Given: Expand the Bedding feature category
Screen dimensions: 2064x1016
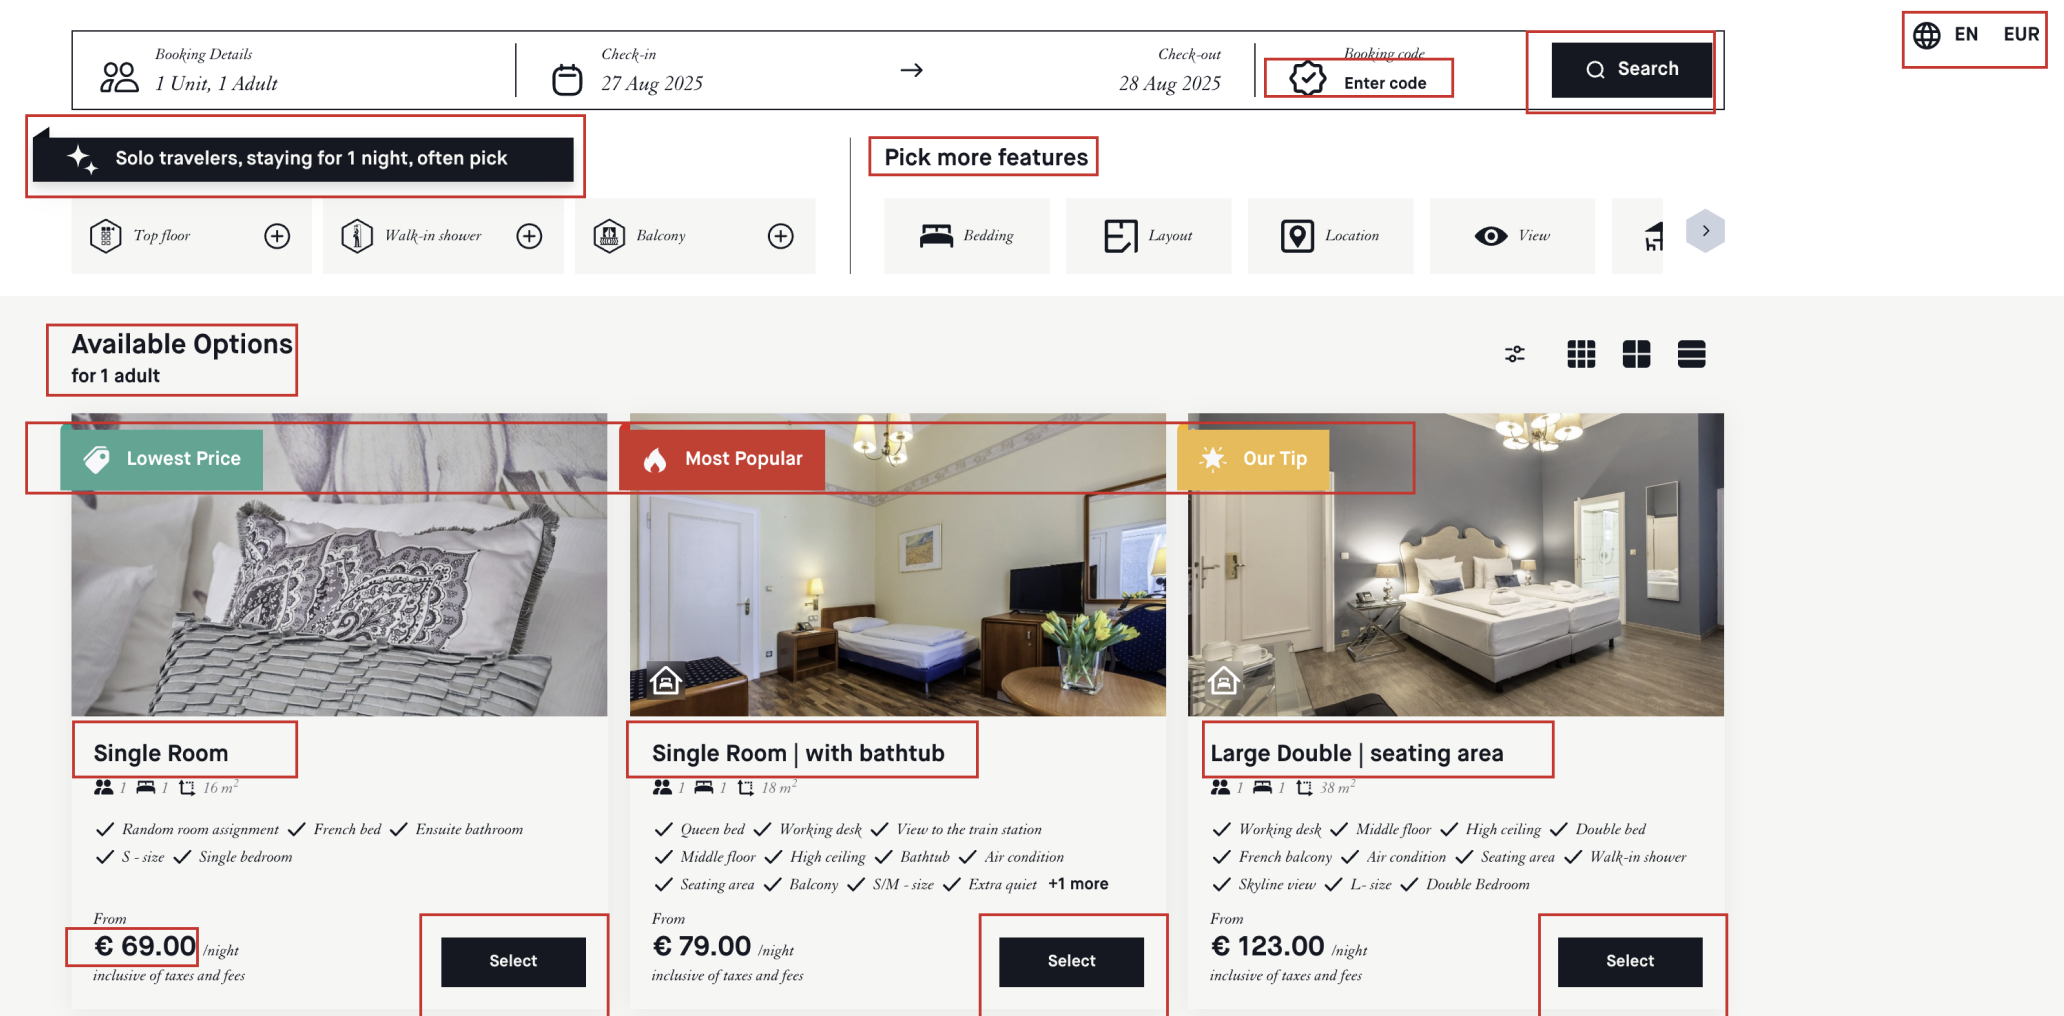Looking at the screenshot, I should pos(967,236).
